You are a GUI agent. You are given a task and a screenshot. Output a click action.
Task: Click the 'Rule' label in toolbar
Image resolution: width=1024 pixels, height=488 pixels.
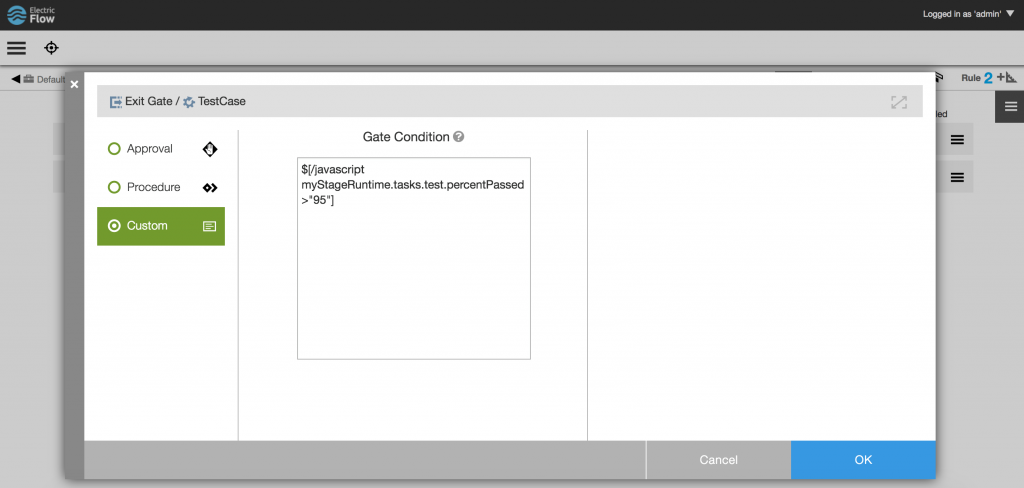tap(970, 78)
